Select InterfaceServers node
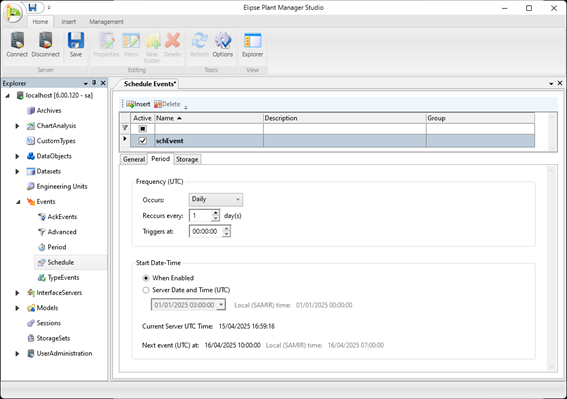This screenshot has height=399, width=567. pyautogui.click(x=59, y=293)
